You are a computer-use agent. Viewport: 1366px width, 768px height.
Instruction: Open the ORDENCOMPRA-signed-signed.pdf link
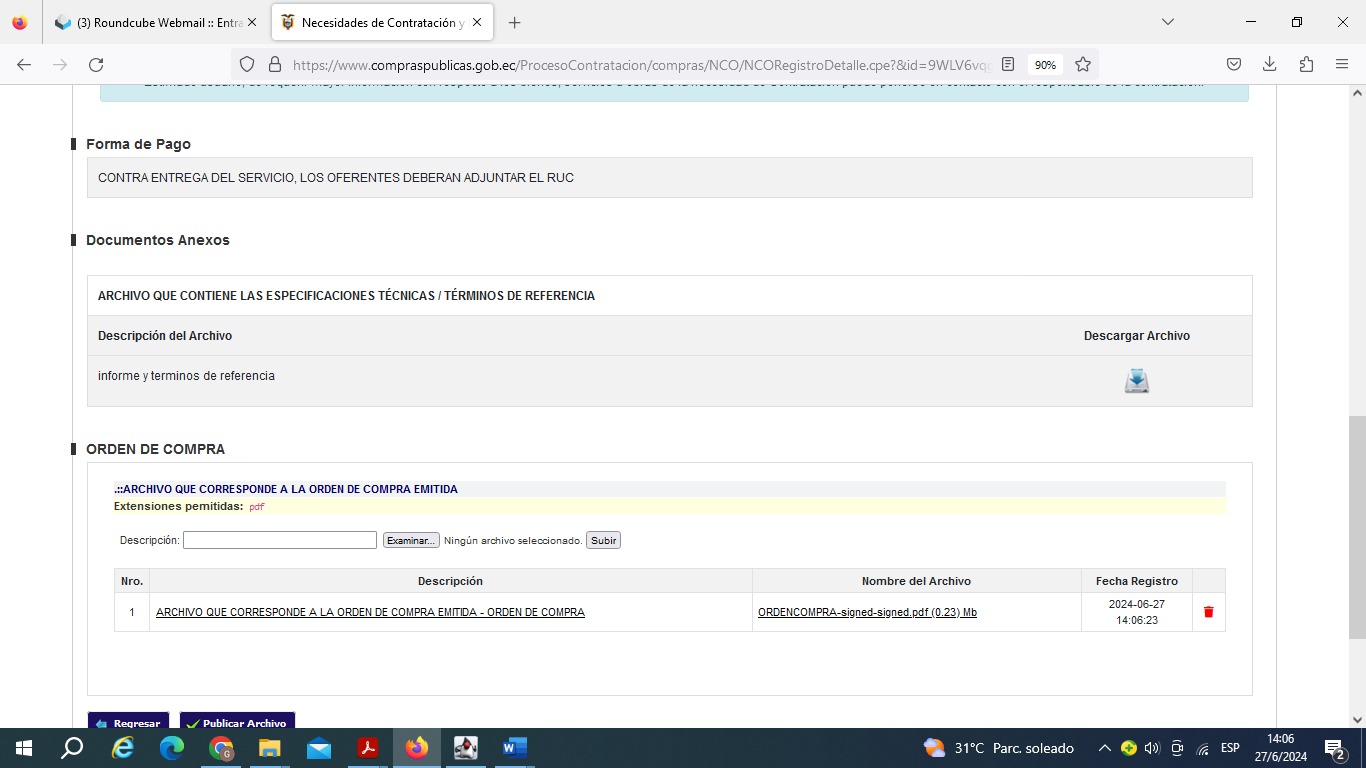tap(867, 612)
